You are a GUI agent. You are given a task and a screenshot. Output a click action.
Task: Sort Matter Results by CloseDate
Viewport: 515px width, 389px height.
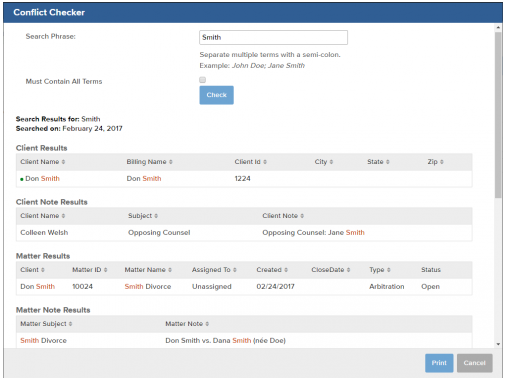point(331,270)
